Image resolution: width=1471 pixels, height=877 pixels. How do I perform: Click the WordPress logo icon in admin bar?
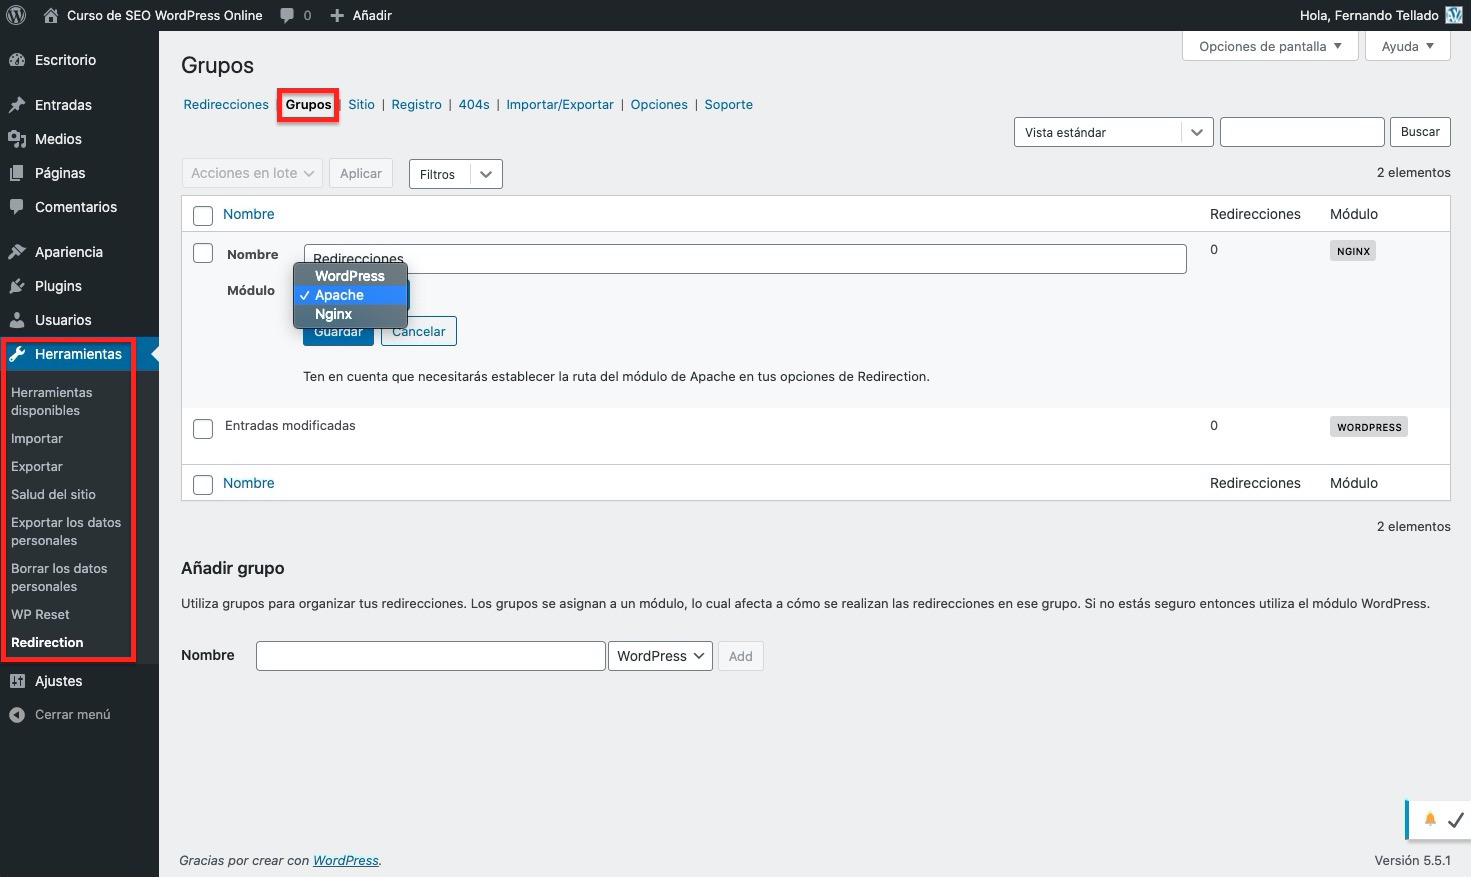coord(16,15)
